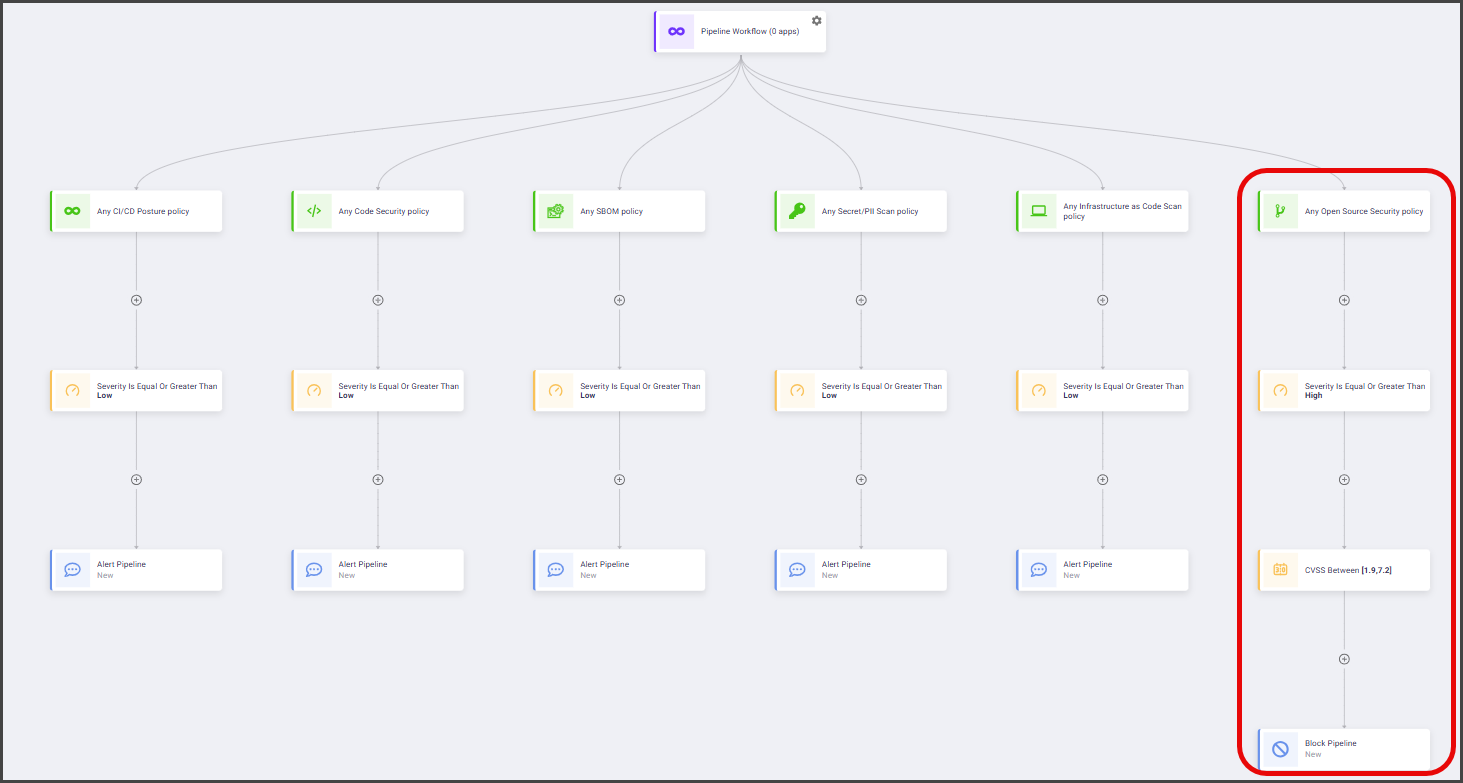Click the Open Source Security branch icon
This screenshot has width=1463, height=783.
click(x=1280, y=211)
